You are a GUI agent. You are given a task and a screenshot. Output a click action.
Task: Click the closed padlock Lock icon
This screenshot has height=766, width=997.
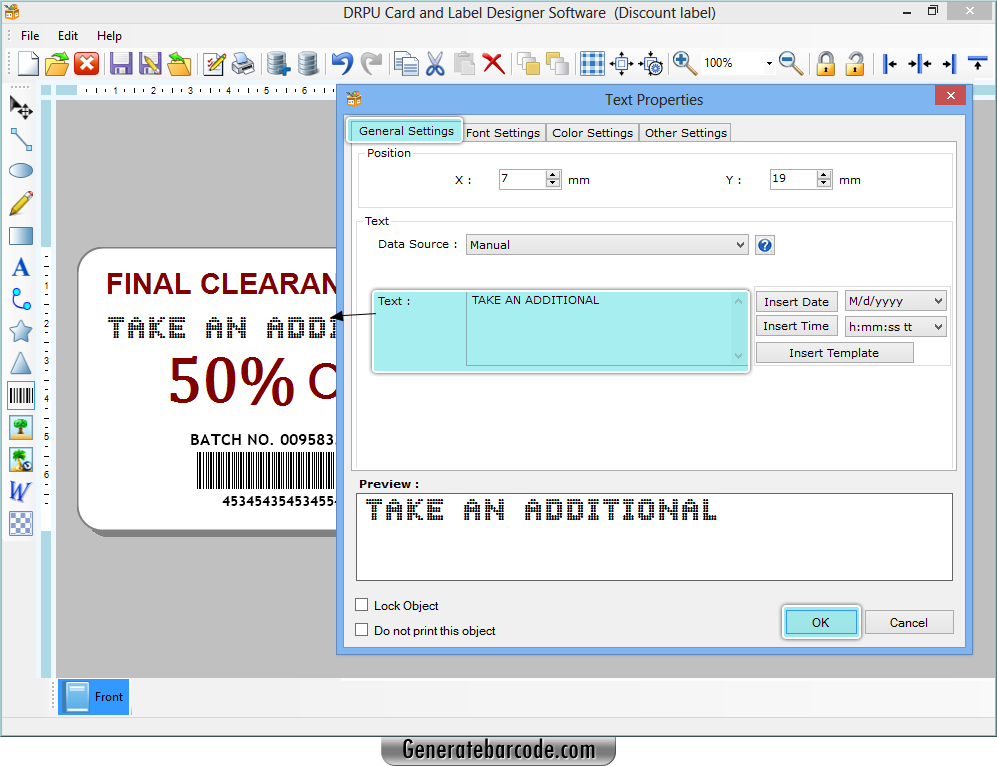tap(826, 63)
